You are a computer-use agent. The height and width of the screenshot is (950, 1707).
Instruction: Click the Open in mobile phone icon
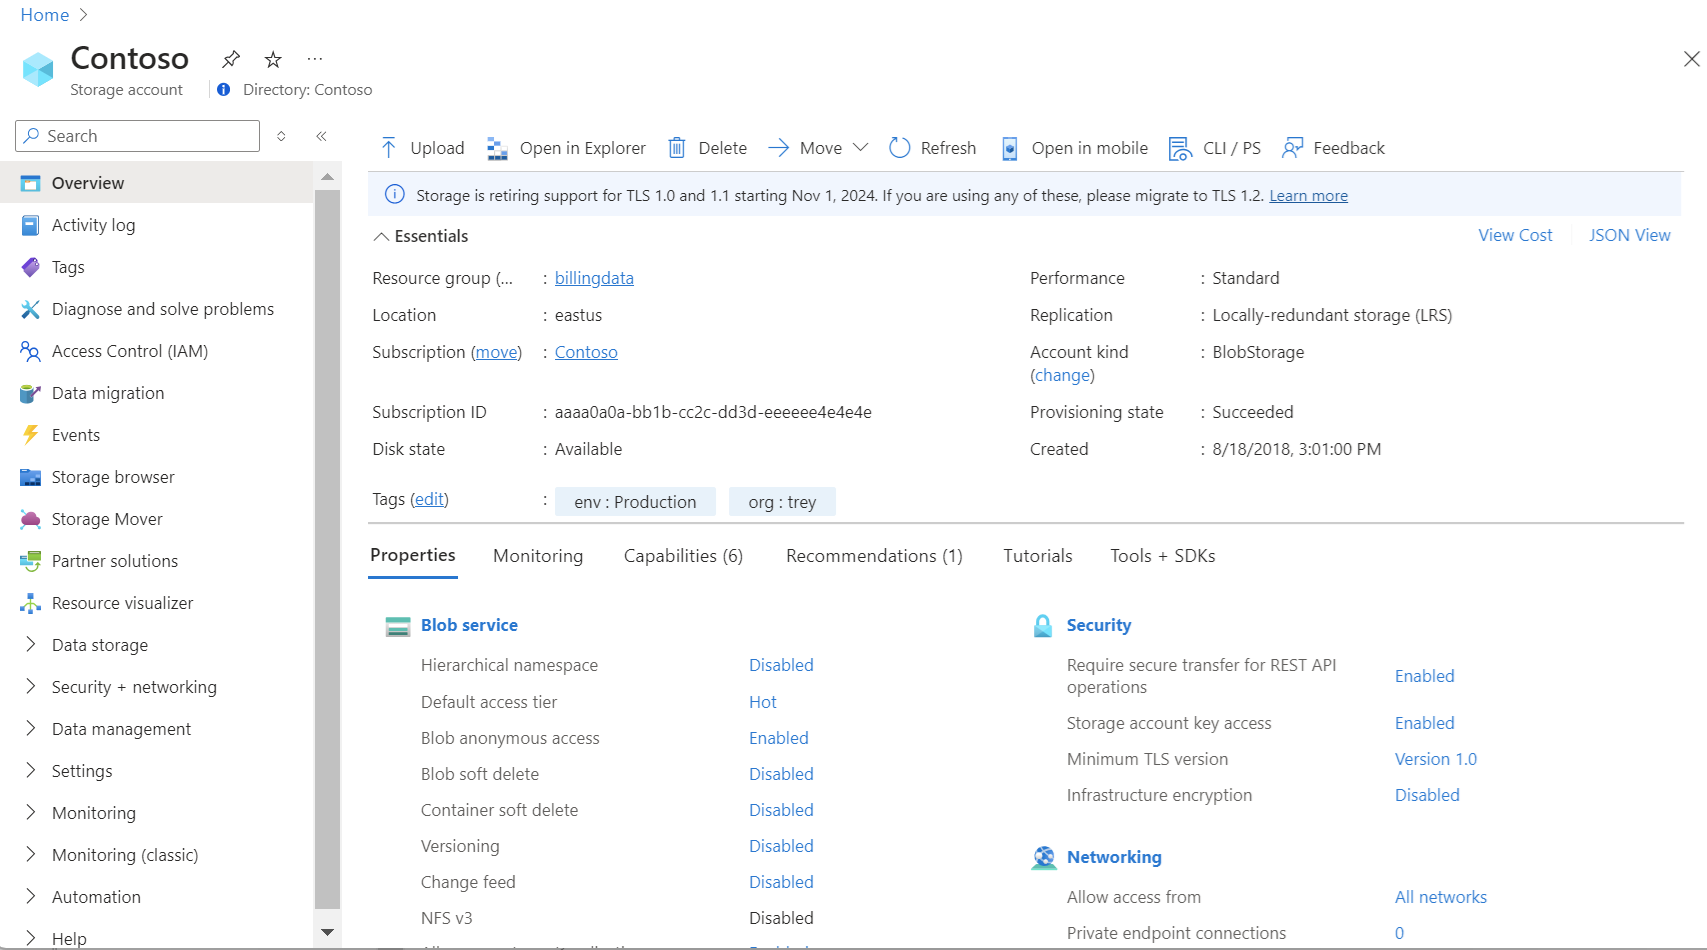tap(1010, 148)
